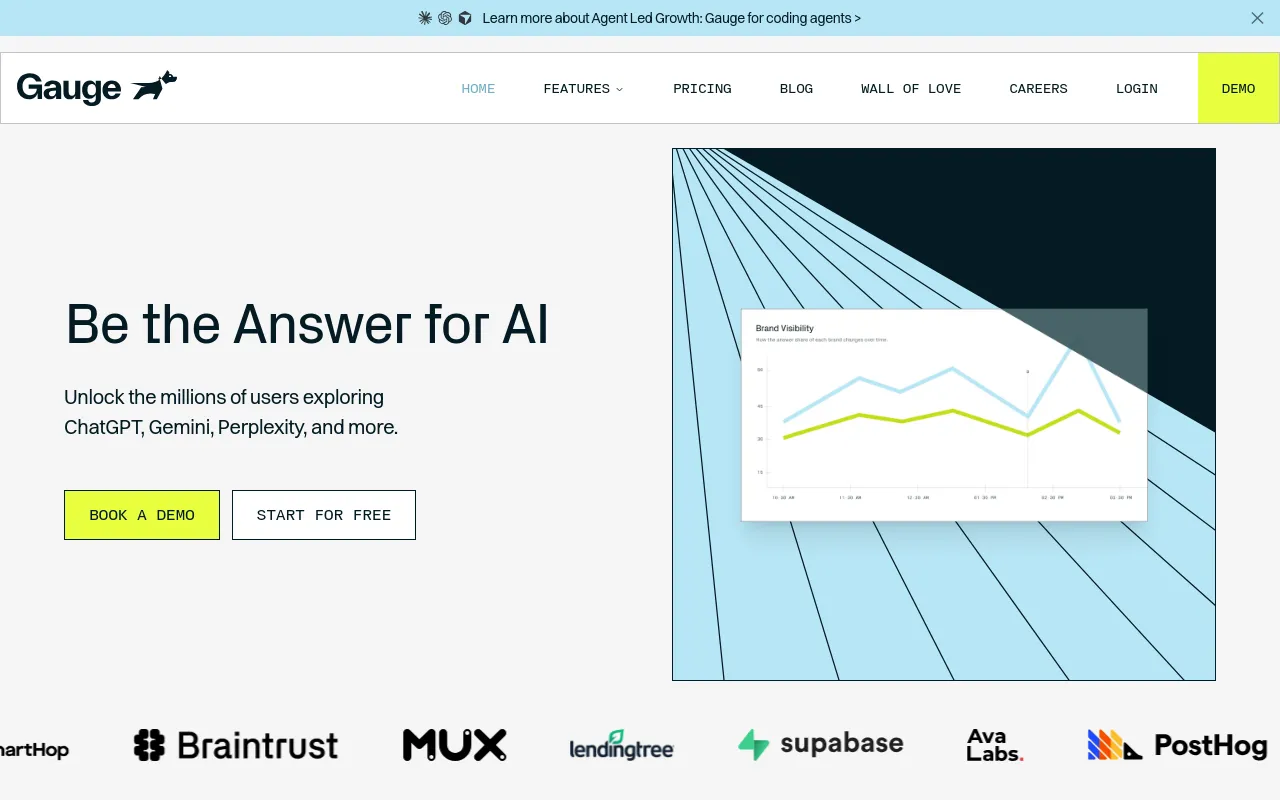The image size is (1280, 800).
Task: Click the Claude starburst icon in banner
Action: coord(425,18)
